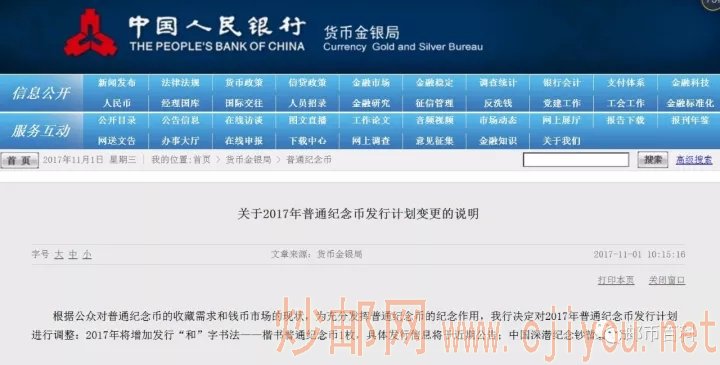Open the 新闻发布 menu item

pos(117,83)
